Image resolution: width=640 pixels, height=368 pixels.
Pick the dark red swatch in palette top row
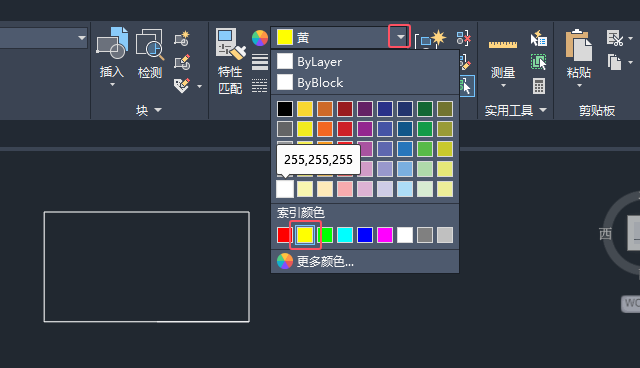(345, 109)
